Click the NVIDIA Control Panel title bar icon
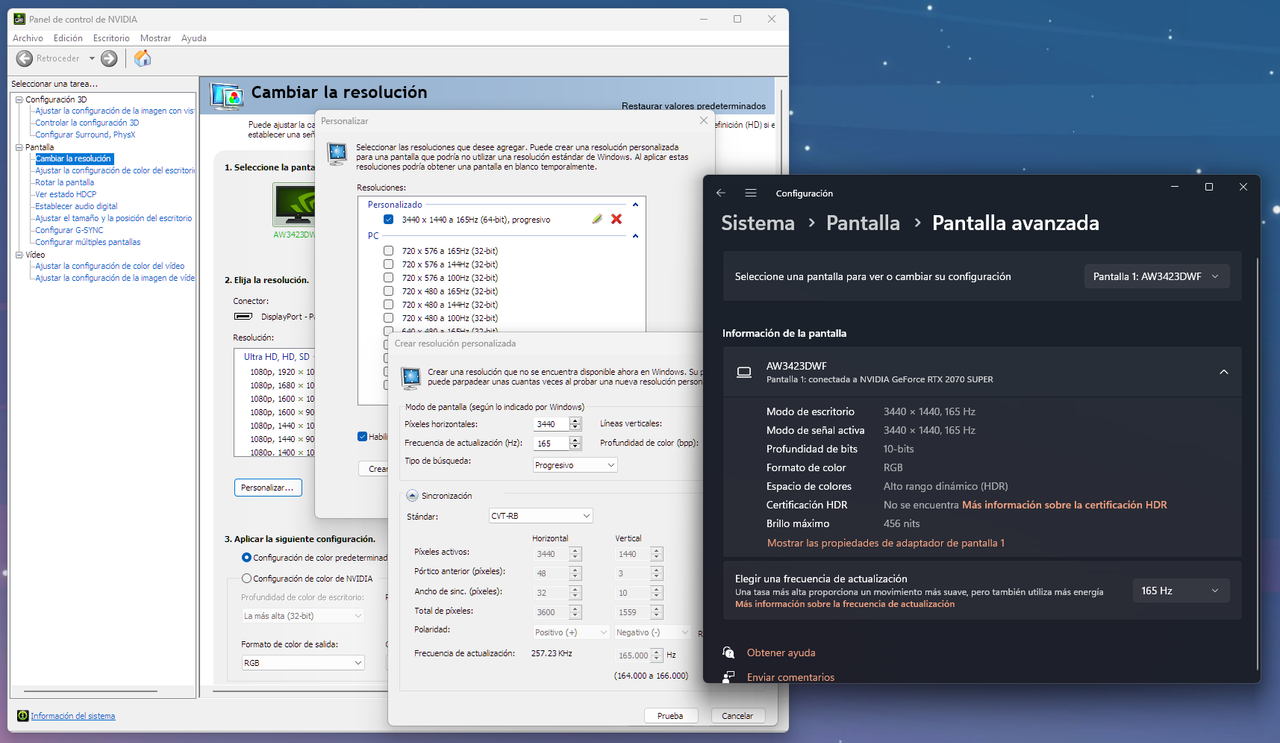The height and width of the screenshot is (743, 1280). [x=20, y=19]
